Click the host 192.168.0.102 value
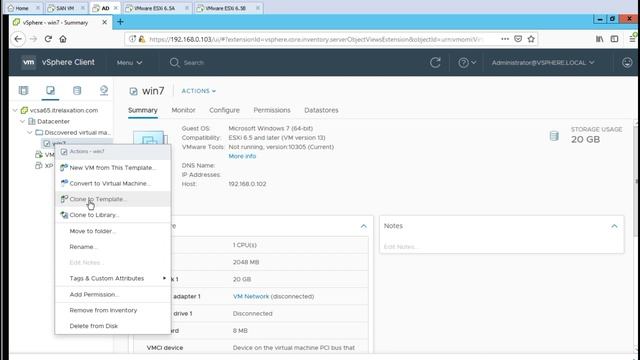640x360 pixels. tap(247, 184)
